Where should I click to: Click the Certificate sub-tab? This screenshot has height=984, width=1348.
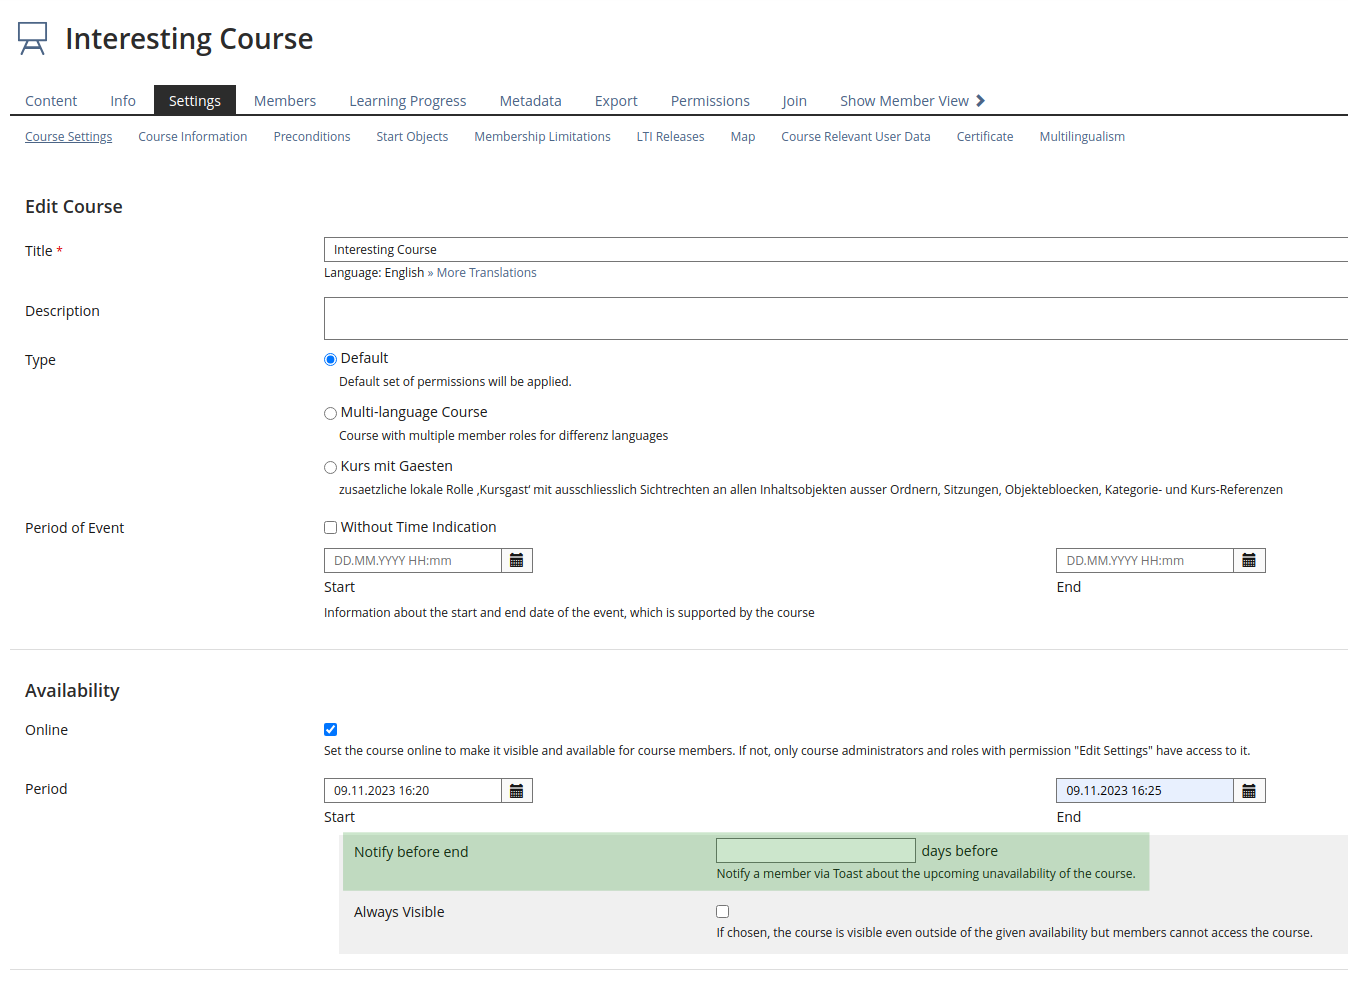click(984, 137)
